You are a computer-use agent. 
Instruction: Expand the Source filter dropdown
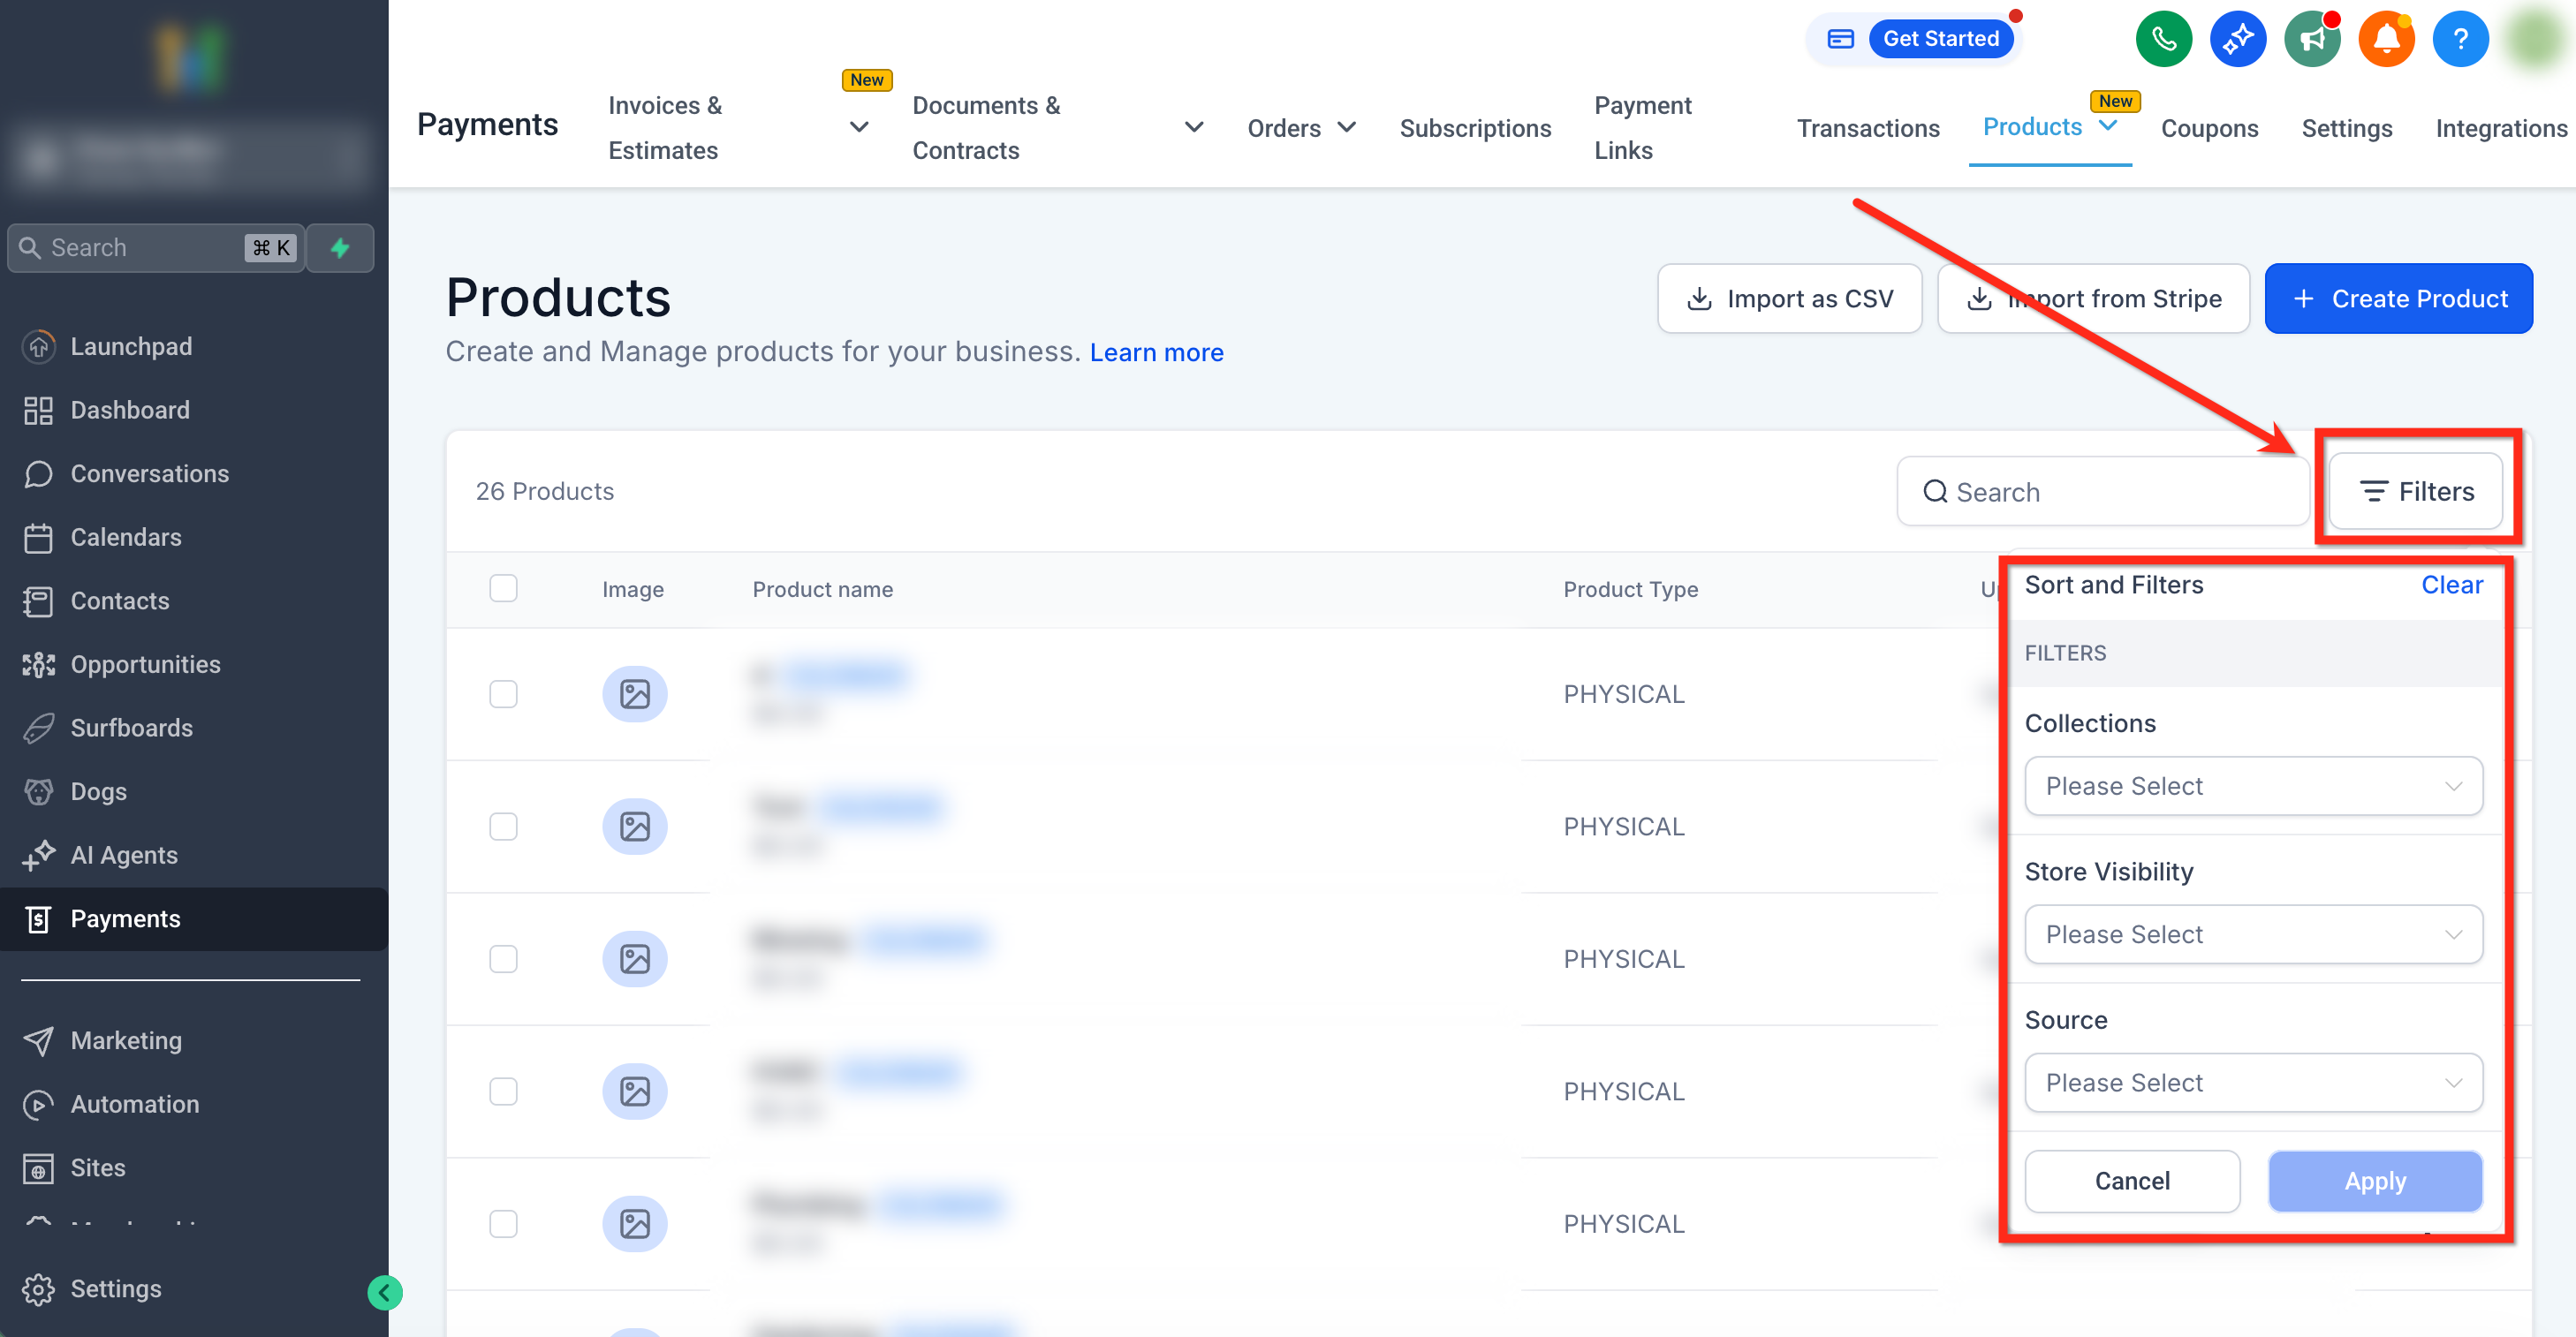click(x=2252, y=1082)
